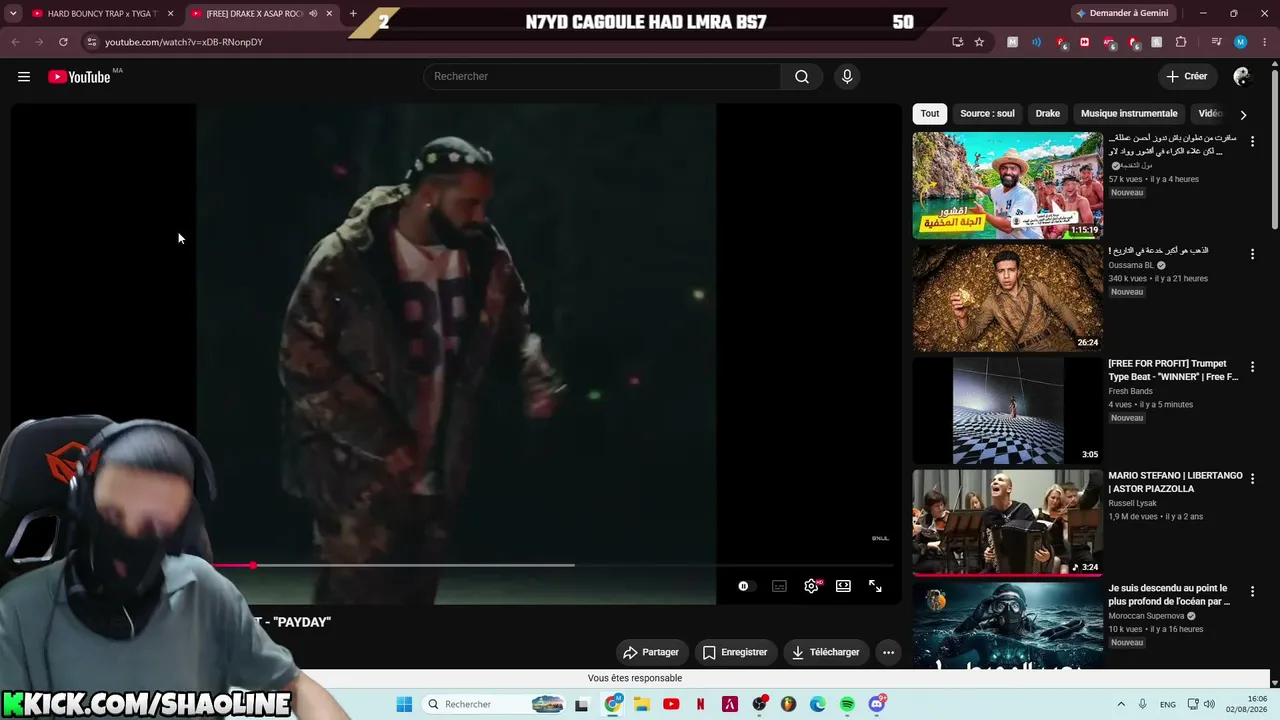Open options for the 57 k vues video
Screen dimensions: 1280x720
coord(1252,142)
